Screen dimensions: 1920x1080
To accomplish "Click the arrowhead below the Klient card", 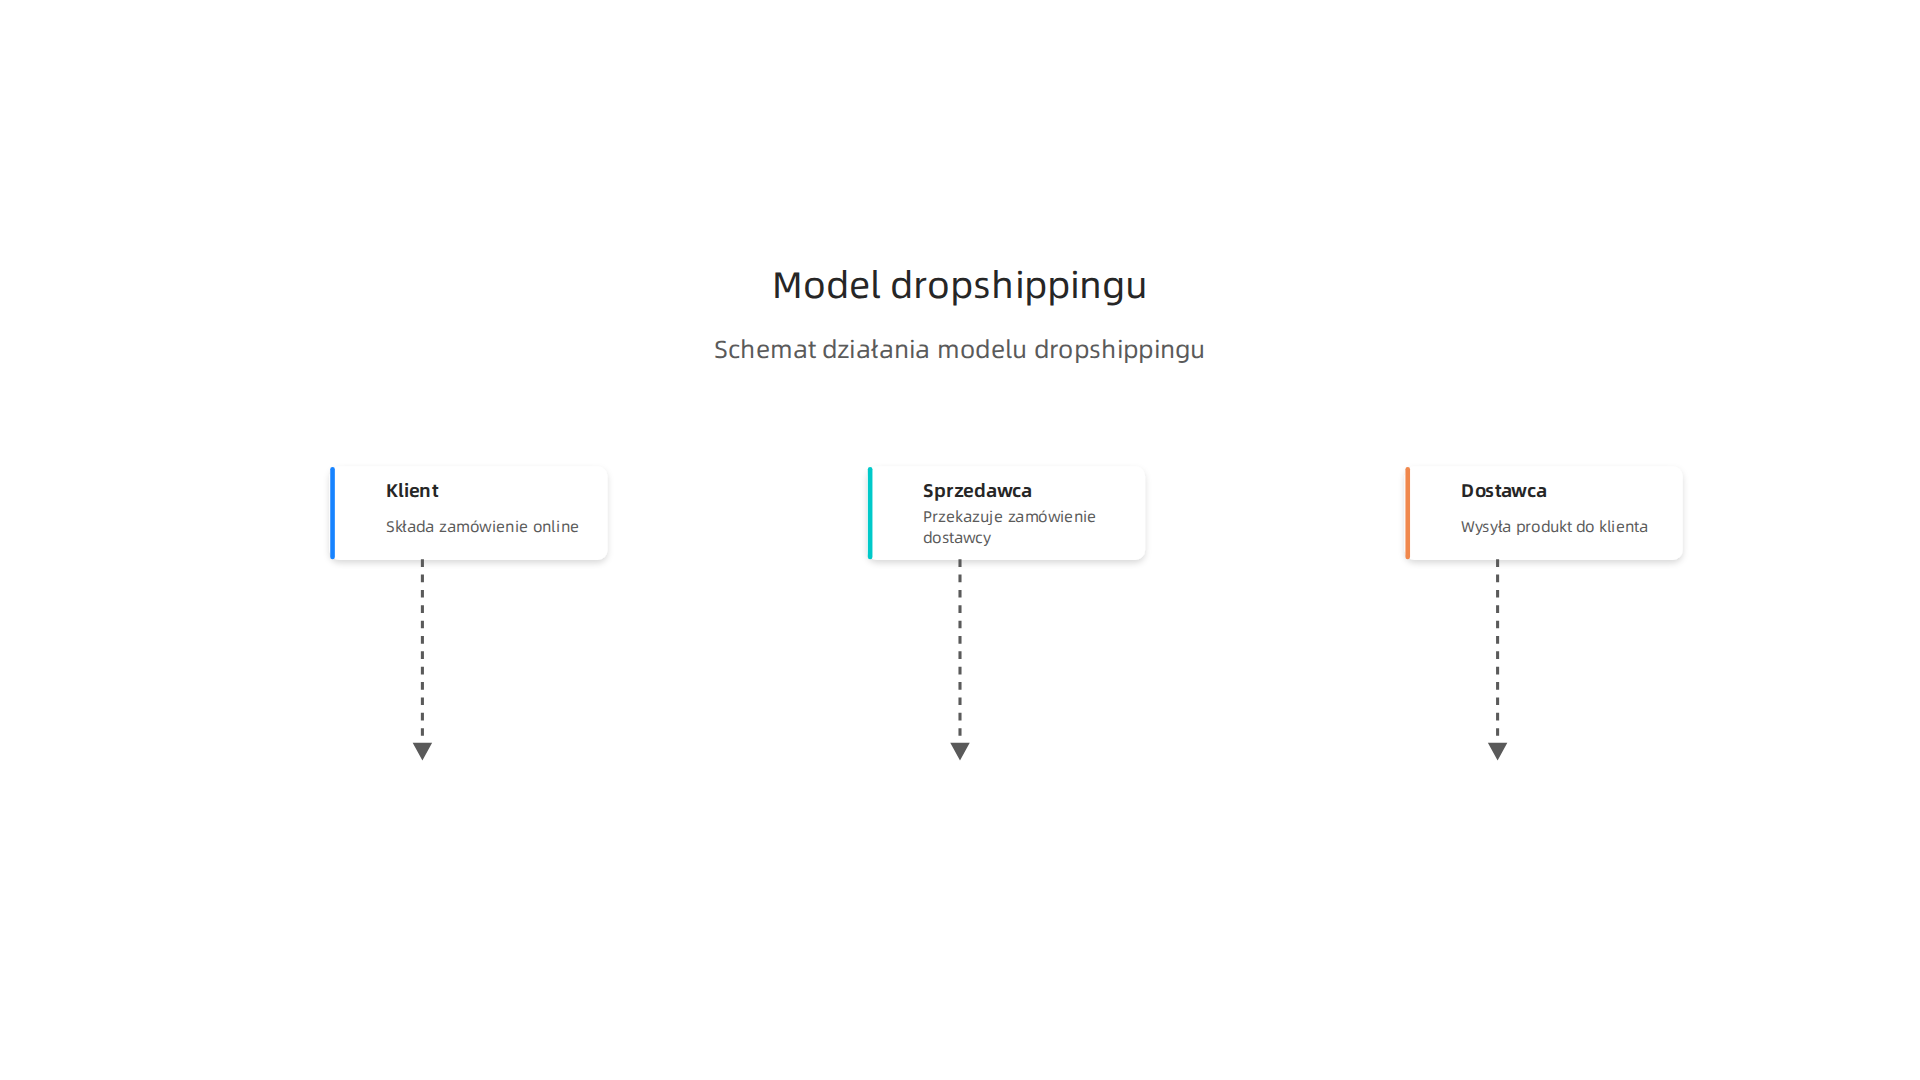I will pos(422,751).
